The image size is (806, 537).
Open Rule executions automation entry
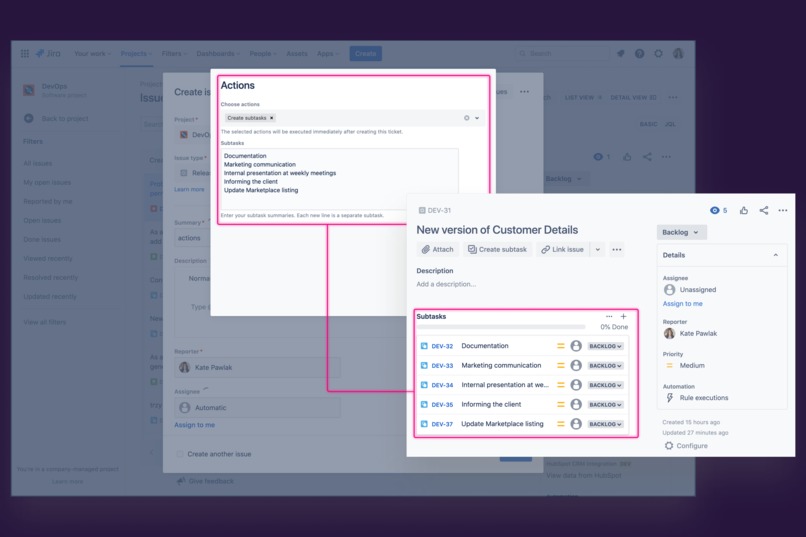click(697, 398)
